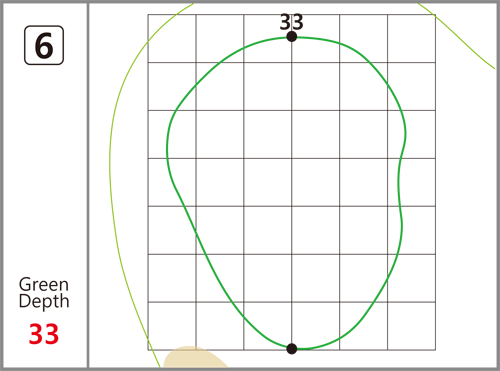Click the red 33 depth value

pos(44,334)
